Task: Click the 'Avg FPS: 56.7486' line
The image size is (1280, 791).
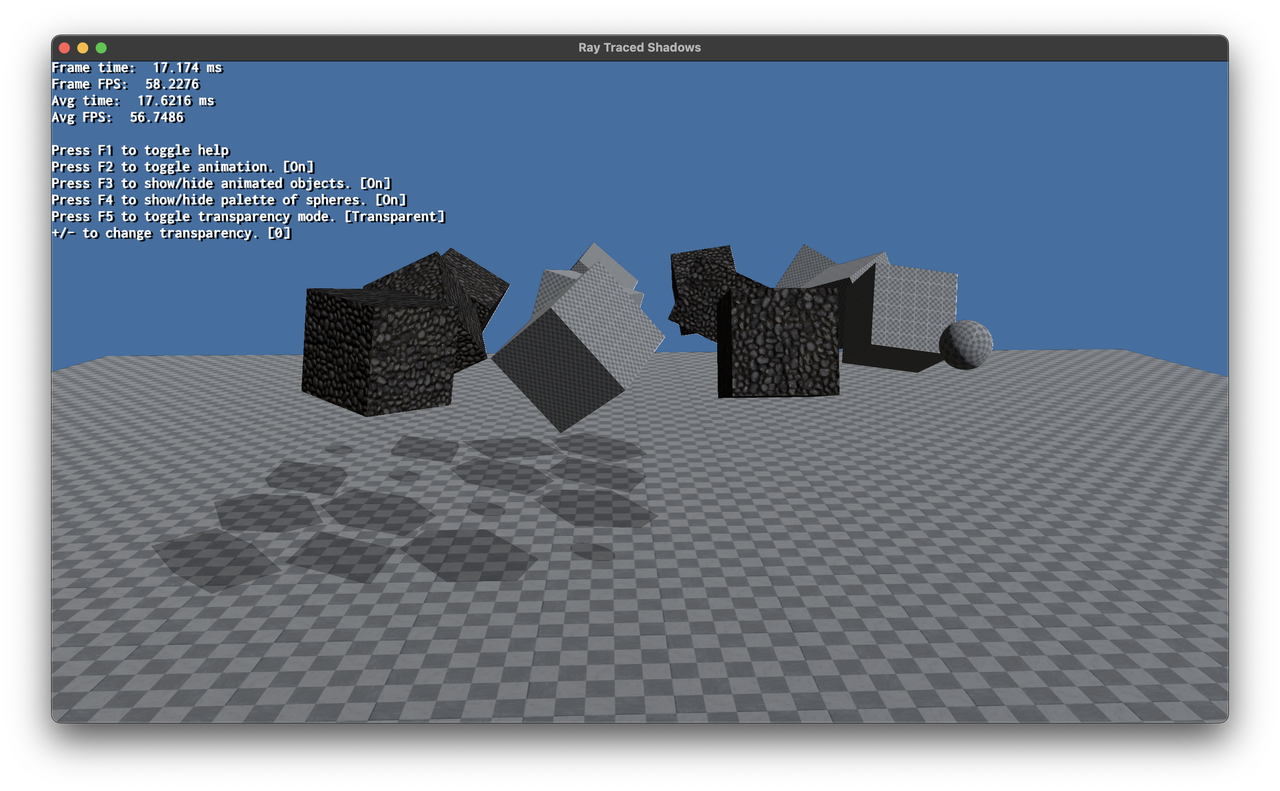Action: 118,117
